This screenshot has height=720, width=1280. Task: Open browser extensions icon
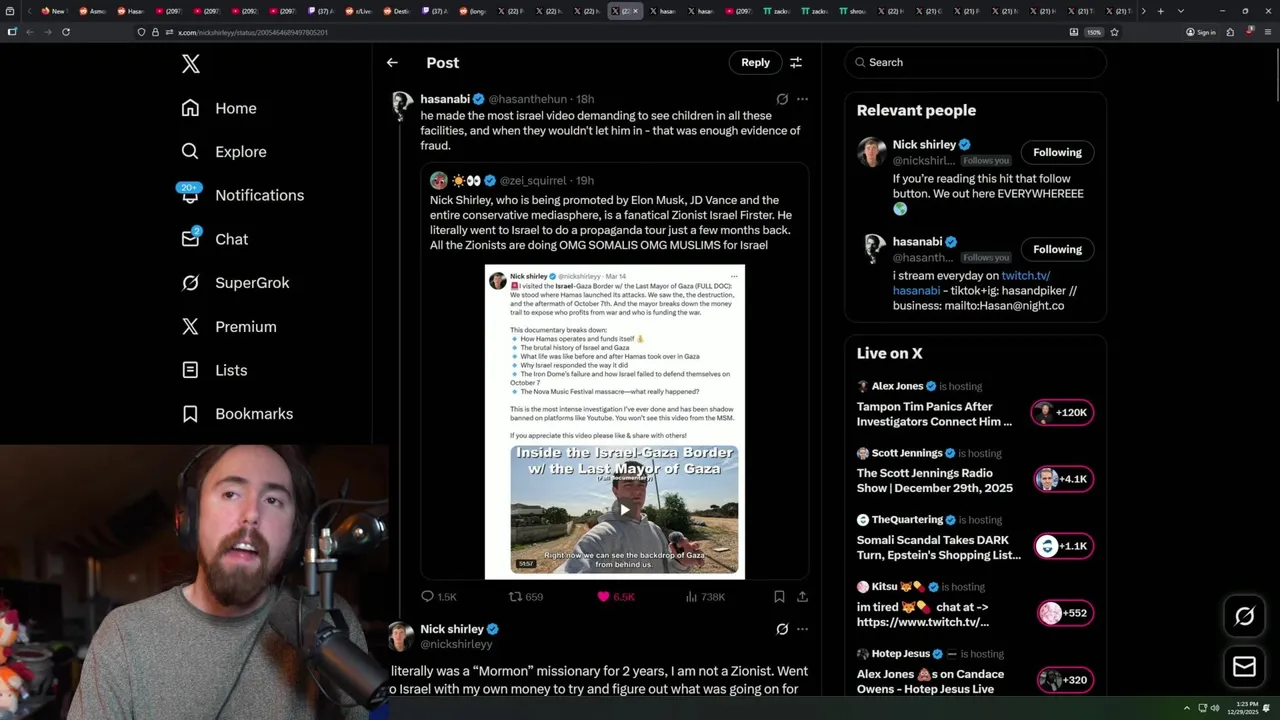pos(1230,32)
